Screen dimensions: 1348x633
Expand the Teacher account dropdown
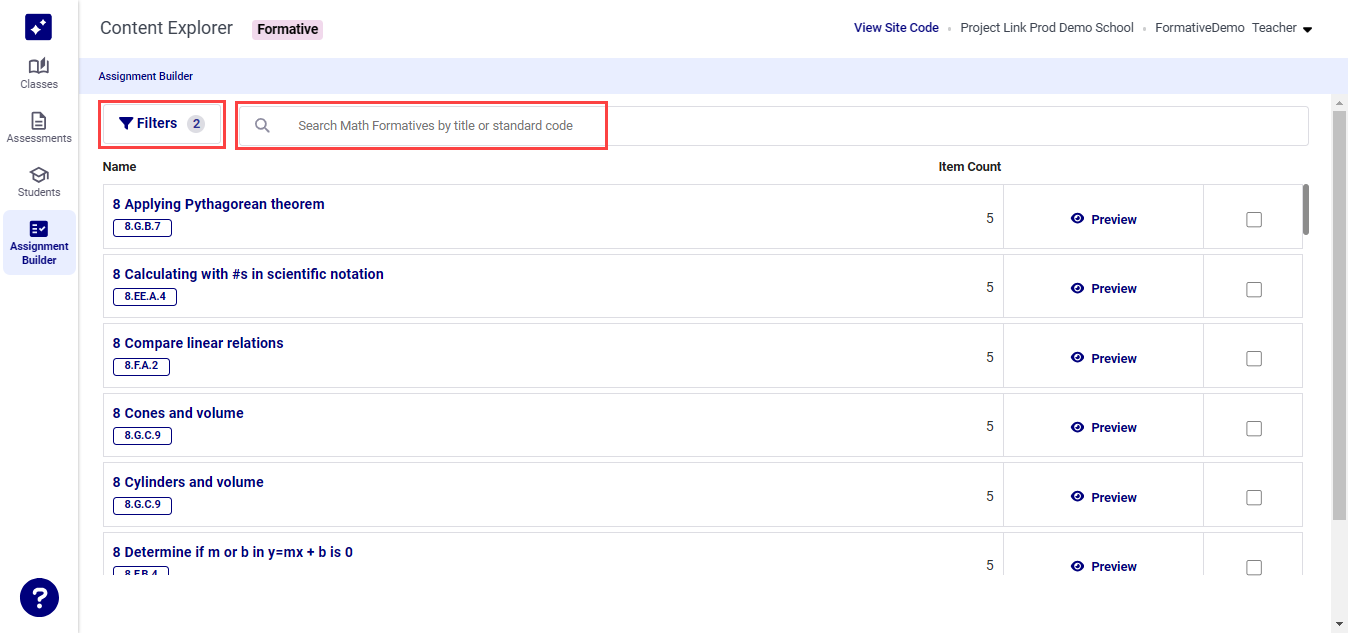pyautogui.click(x=1283, y=27)
